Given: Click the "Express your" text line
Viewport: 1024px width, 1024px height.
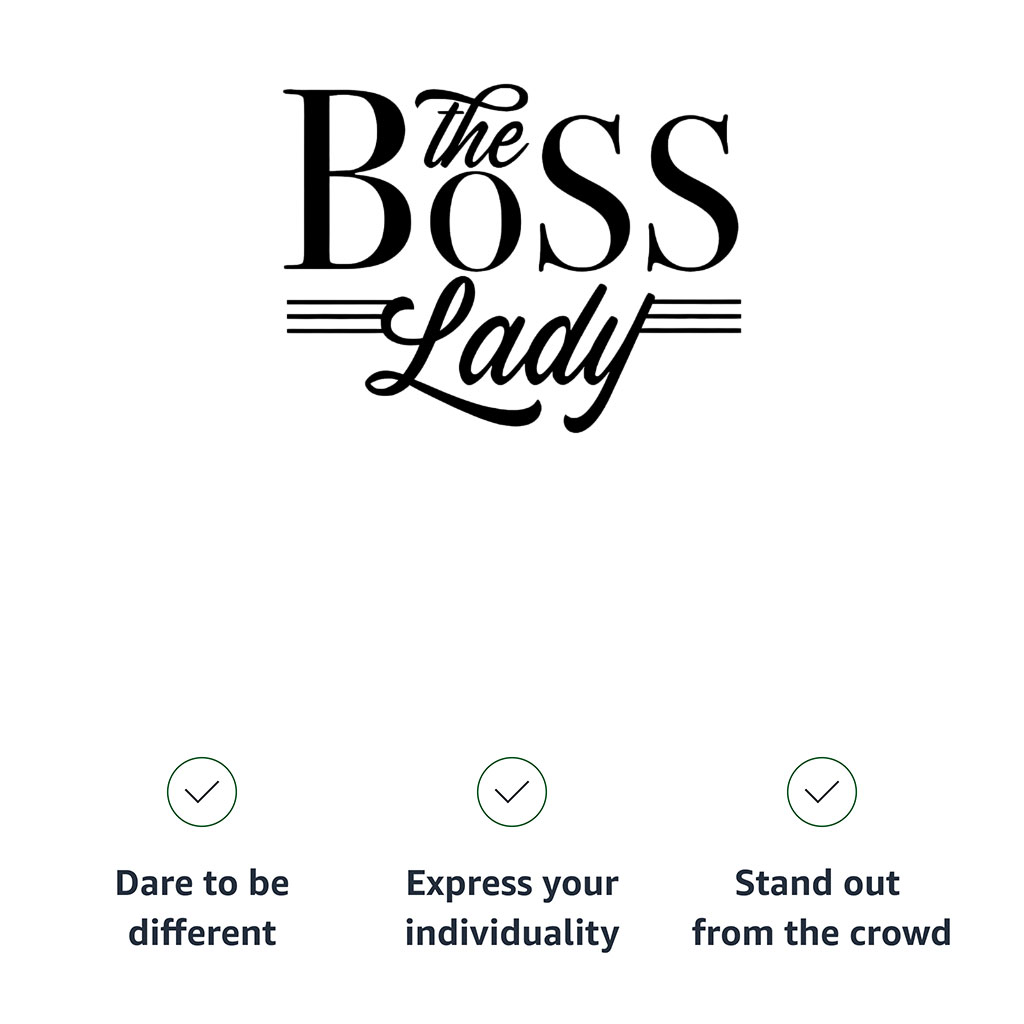Looking at the screenshot, I should pyautogui.click(x=512, y=884).
